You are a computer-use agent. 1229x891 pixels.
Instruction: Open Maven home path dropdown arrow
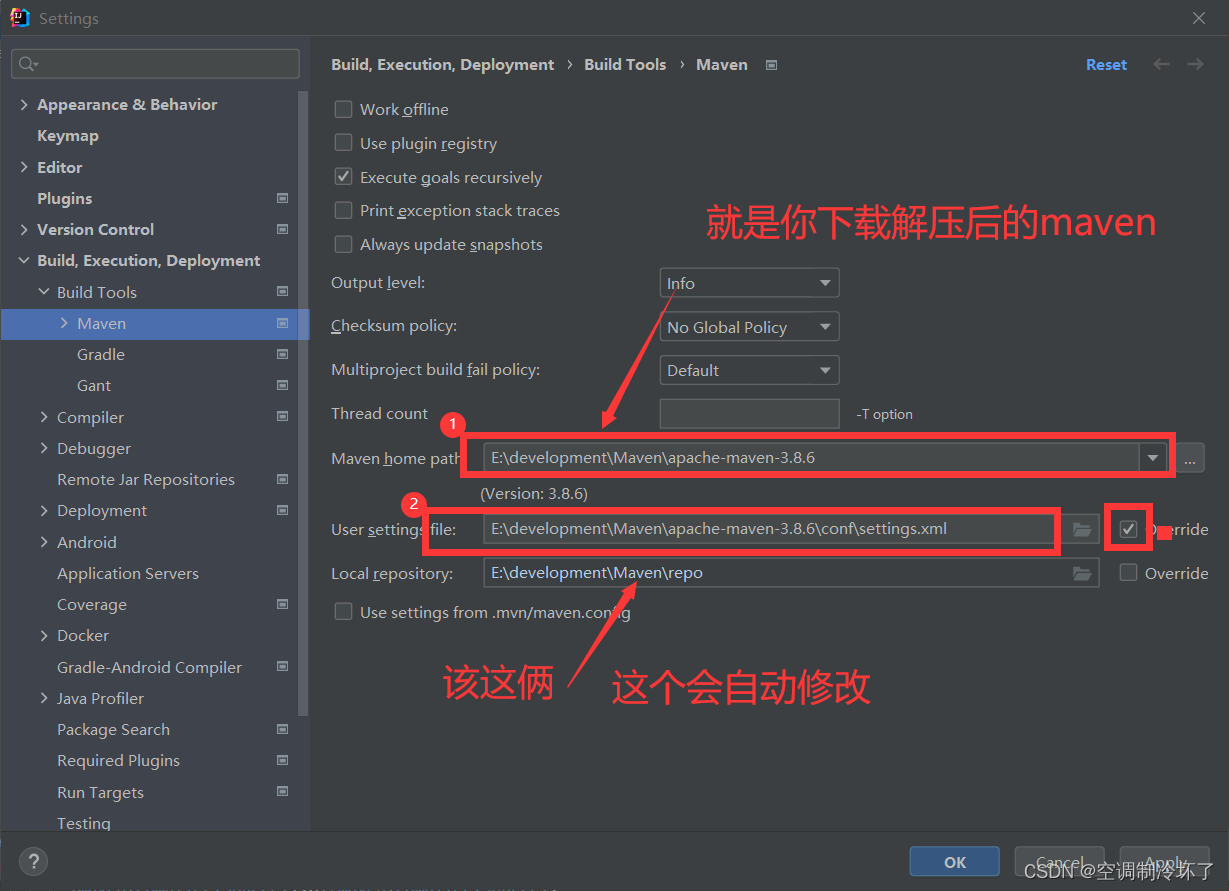1153,458
